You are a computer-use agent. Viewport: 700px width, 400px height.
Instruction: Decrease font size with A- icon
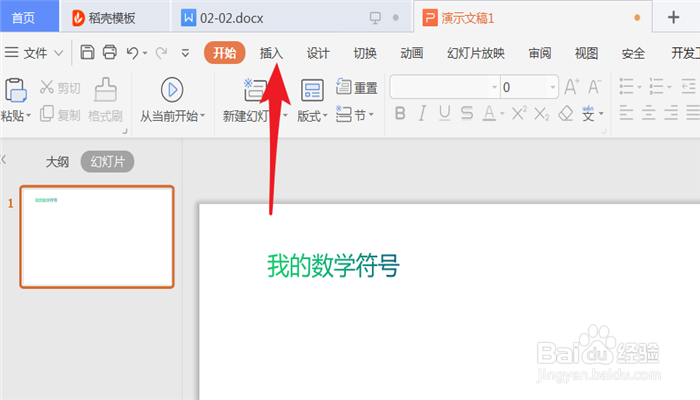point(594,87)
